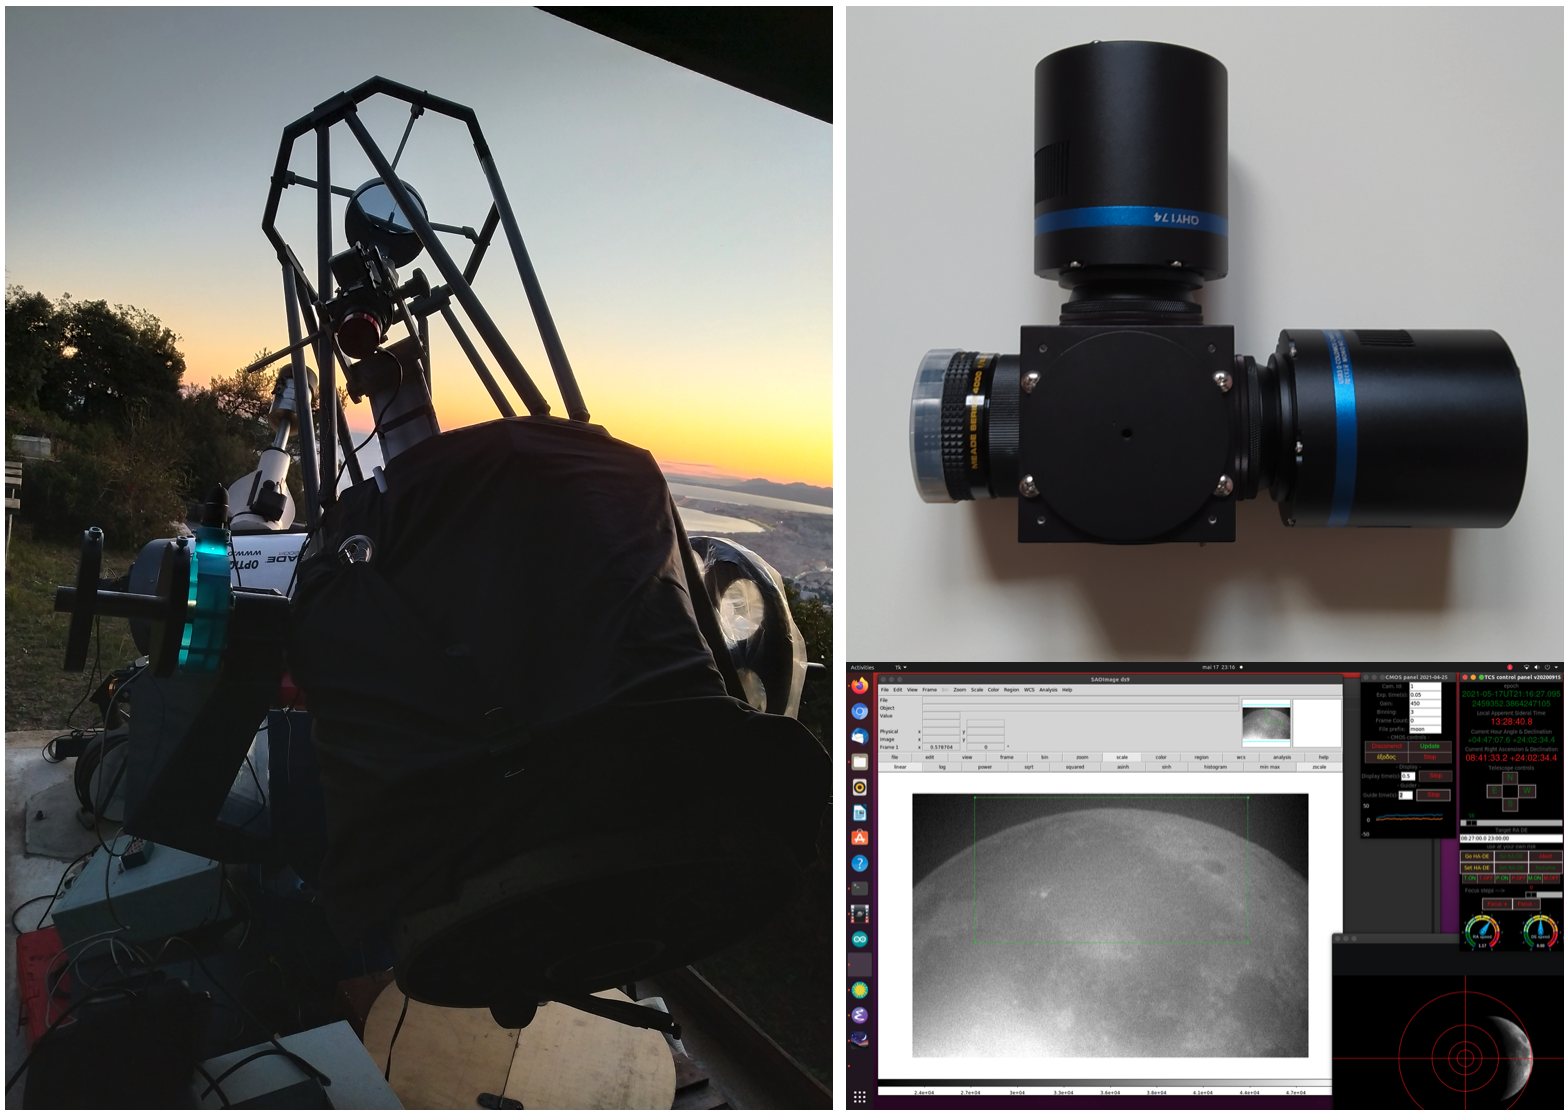Show Applications grid at dock bottom
The width and height of the screenshot is (1568, 1113).
[859, 1097]
